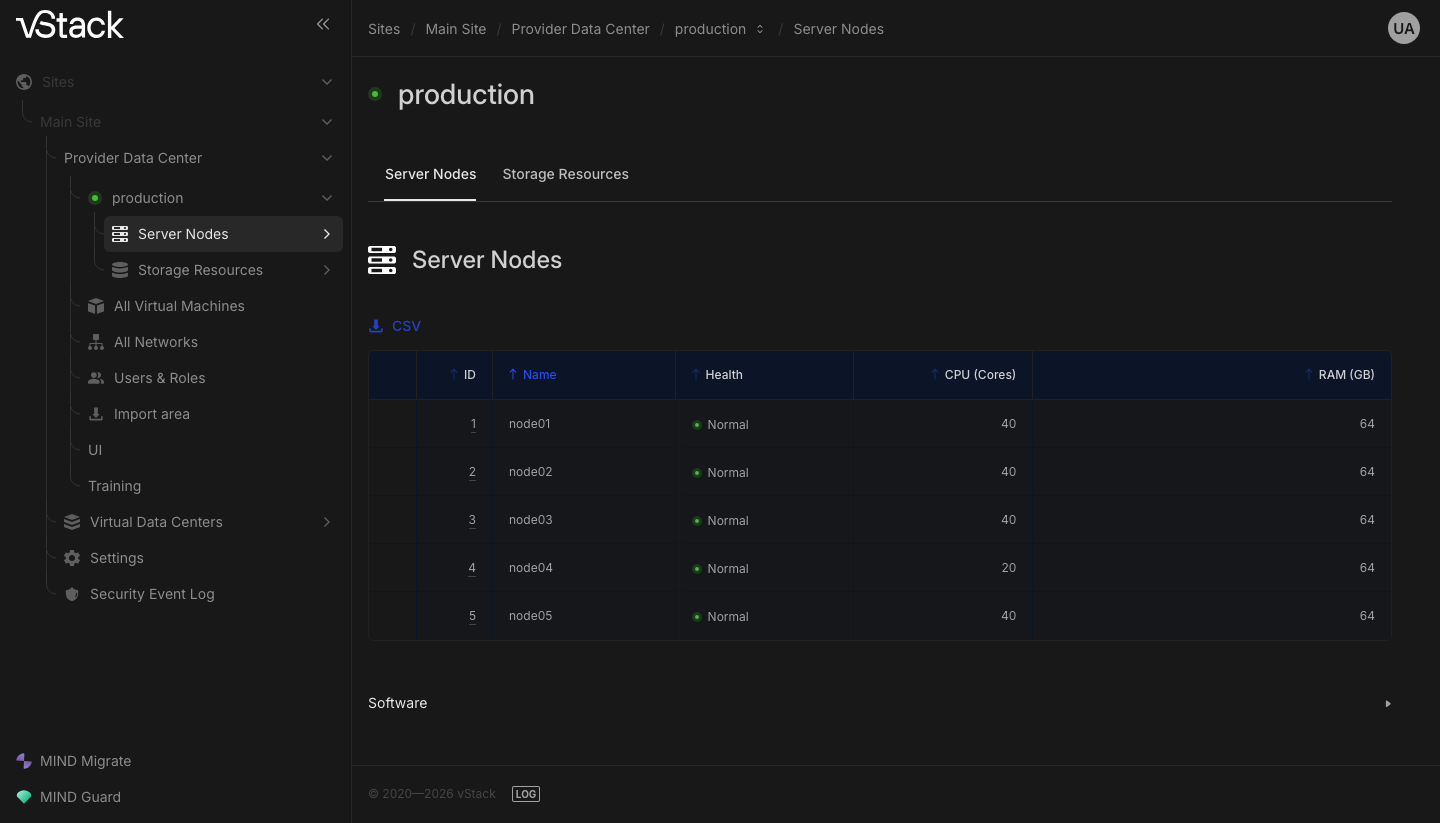Click the Security Event Log shield icon
The height and width of the screenshot is (823, 1440).
click(72, 594)
